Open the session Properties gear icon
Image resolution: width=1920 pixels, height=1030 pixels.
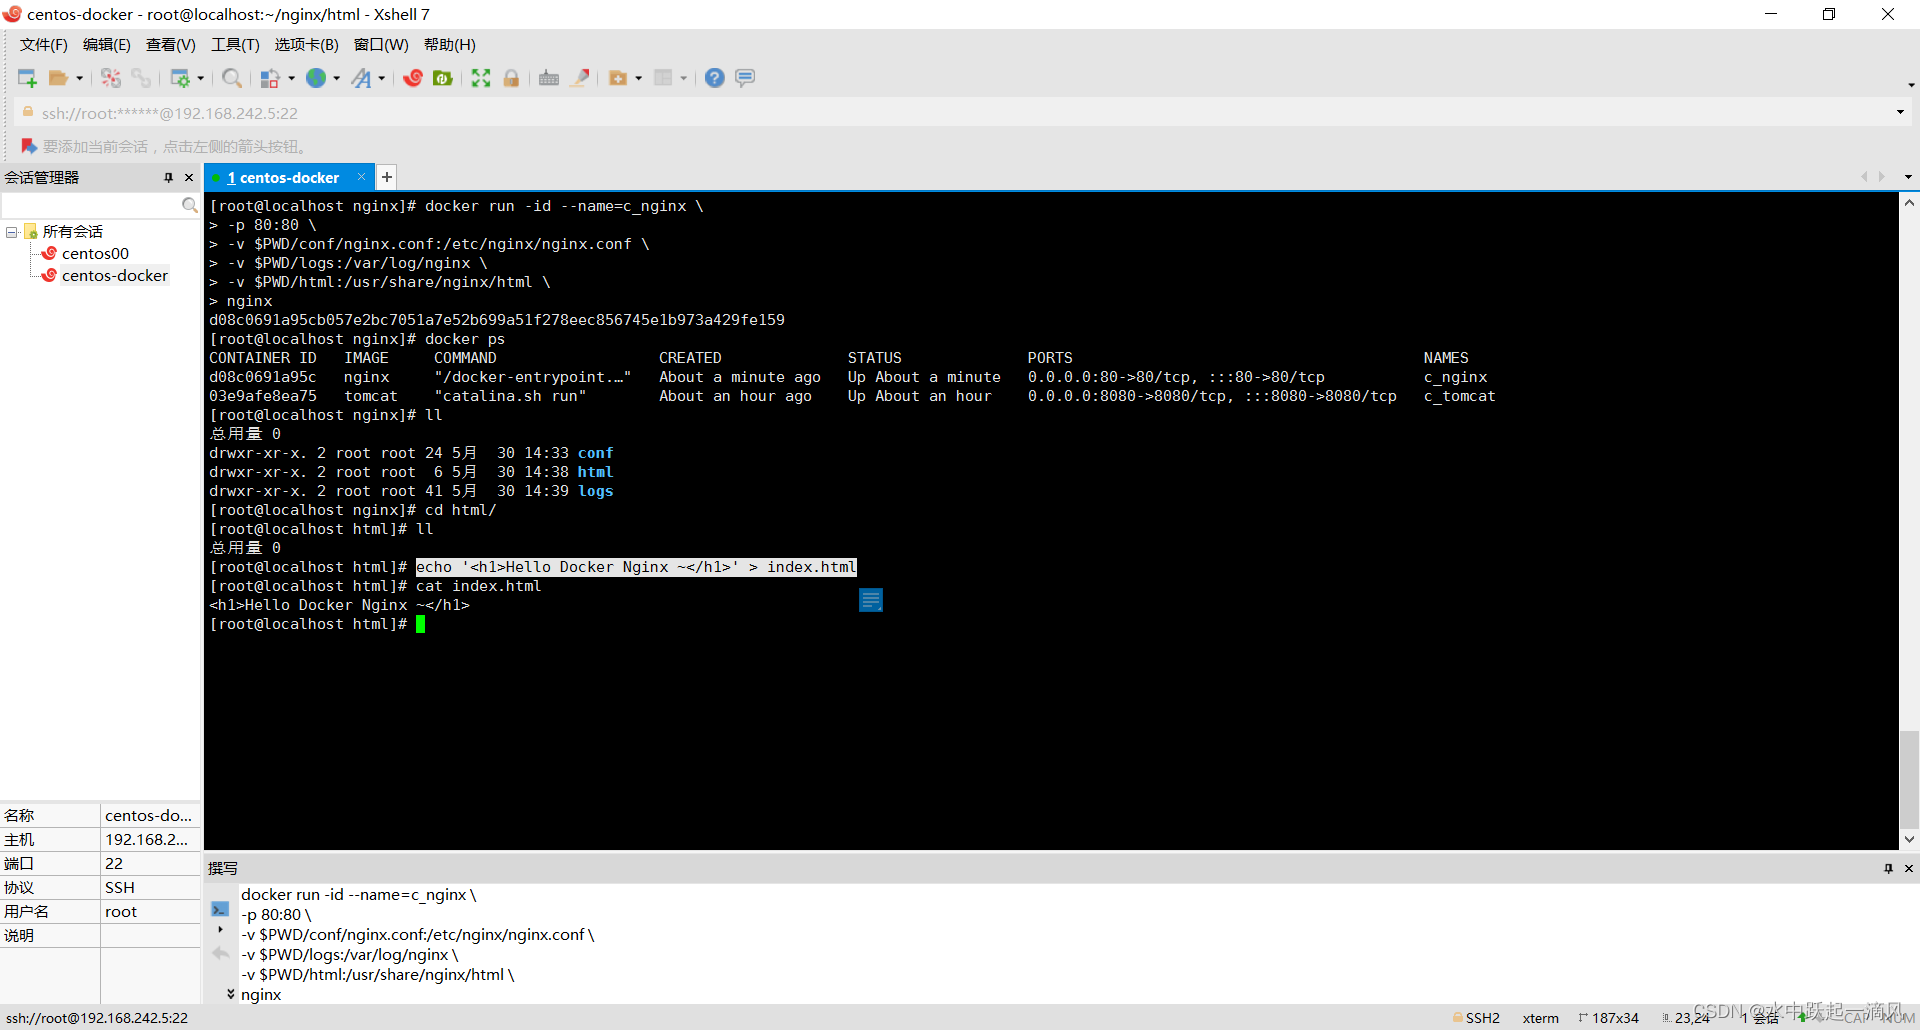[x=180, y=78]
